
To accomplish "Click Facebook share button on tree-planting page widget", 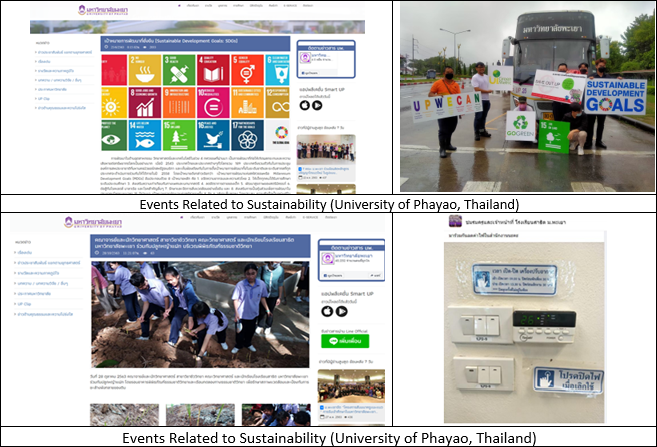I will click(375, 276).
